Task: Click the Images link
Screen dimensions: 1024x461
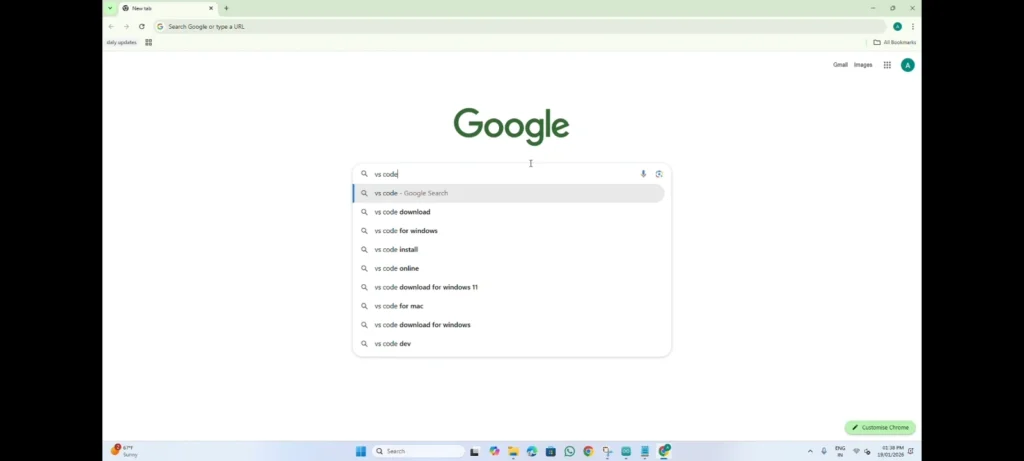Action: [862, 65]
